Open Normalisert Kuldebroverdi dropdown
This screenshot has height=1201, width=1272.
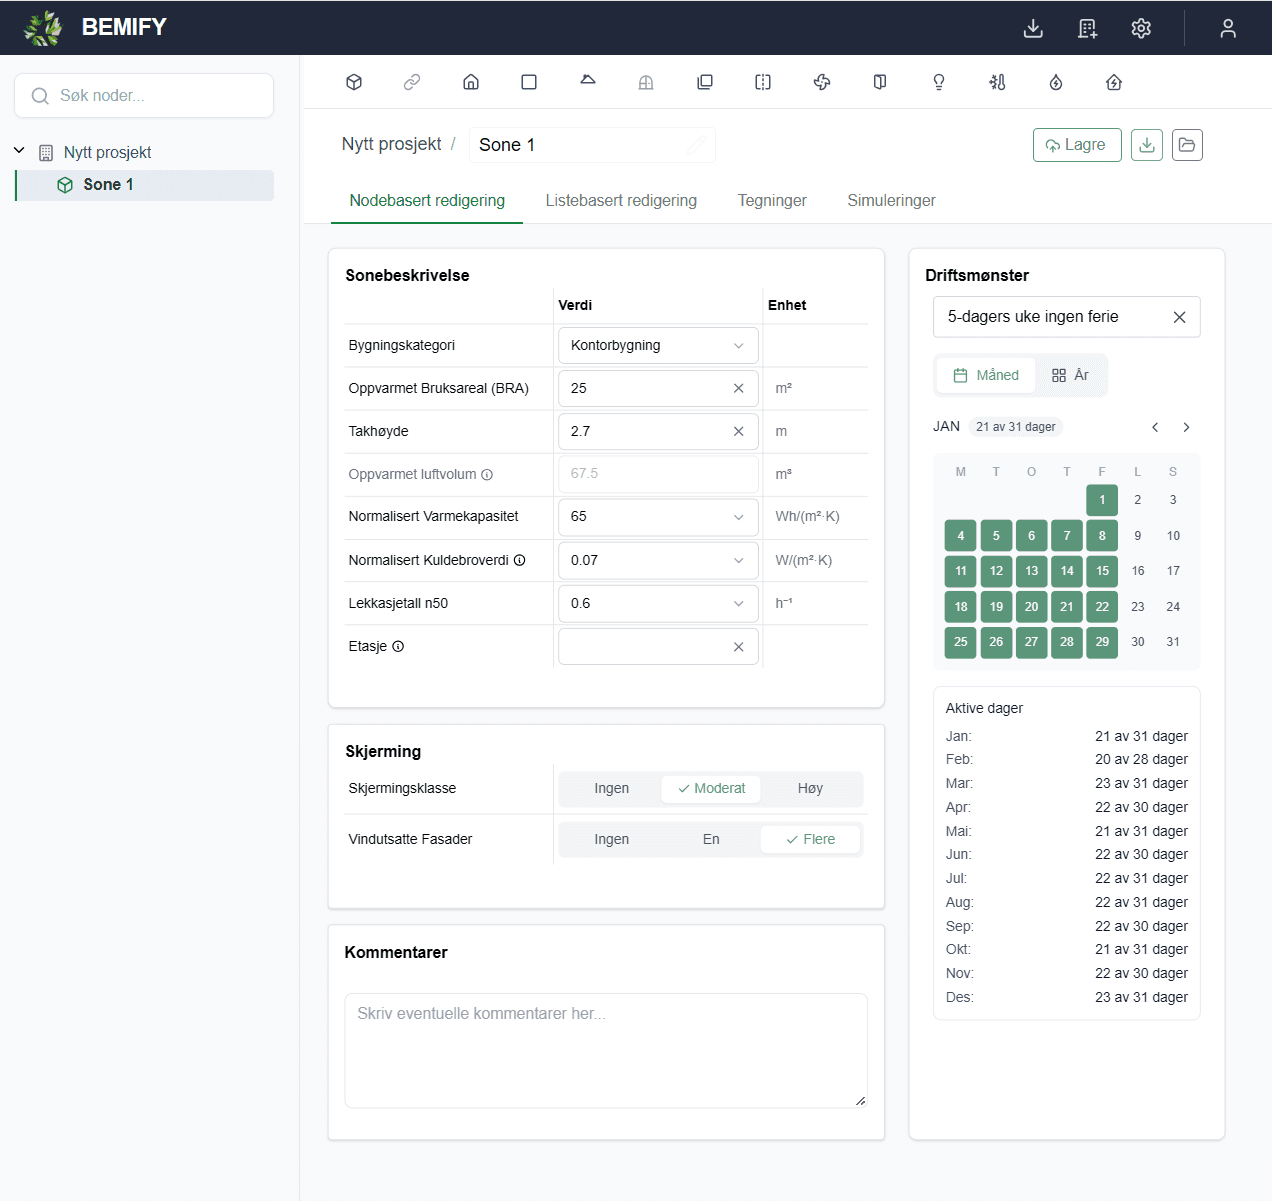(x=658, y=560)
